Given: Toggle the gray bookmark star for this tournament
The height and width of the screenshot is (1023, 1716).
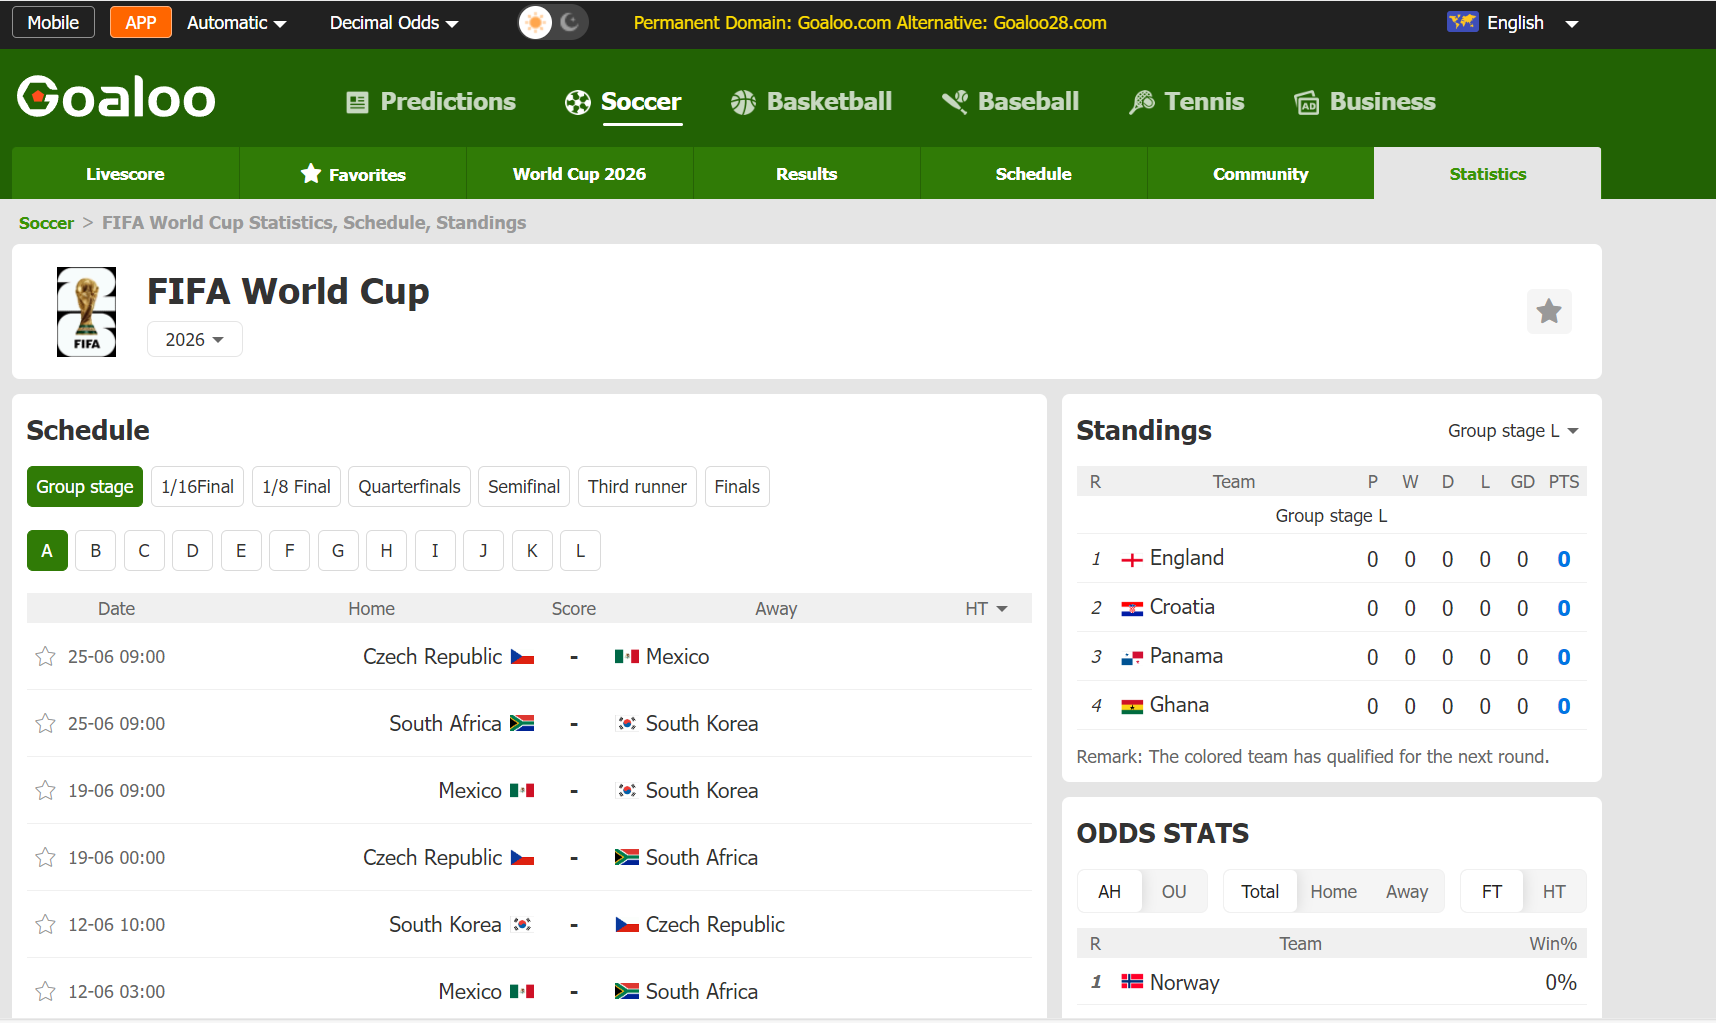Looking at the screenshot, I should (x=1549, y=311).
